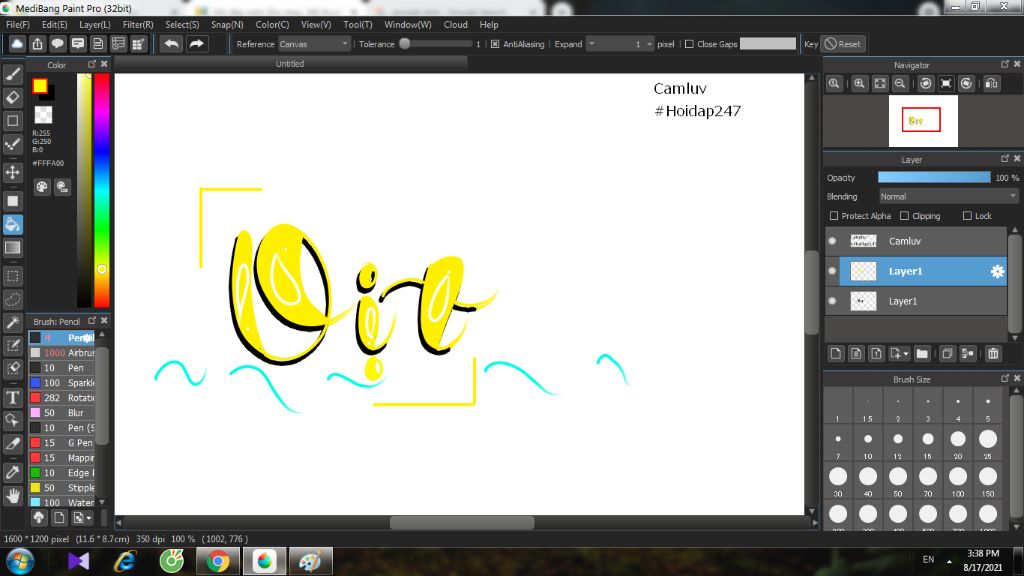Select the Eyedropper tool

(x=12, y=472)
